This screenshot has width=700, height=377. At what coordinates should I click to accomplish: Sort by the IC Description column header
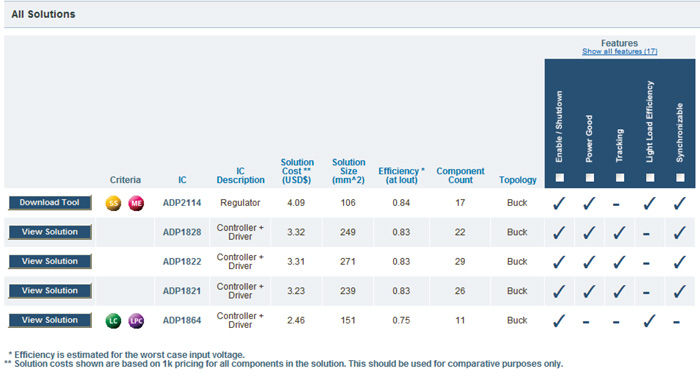point(240,176)
